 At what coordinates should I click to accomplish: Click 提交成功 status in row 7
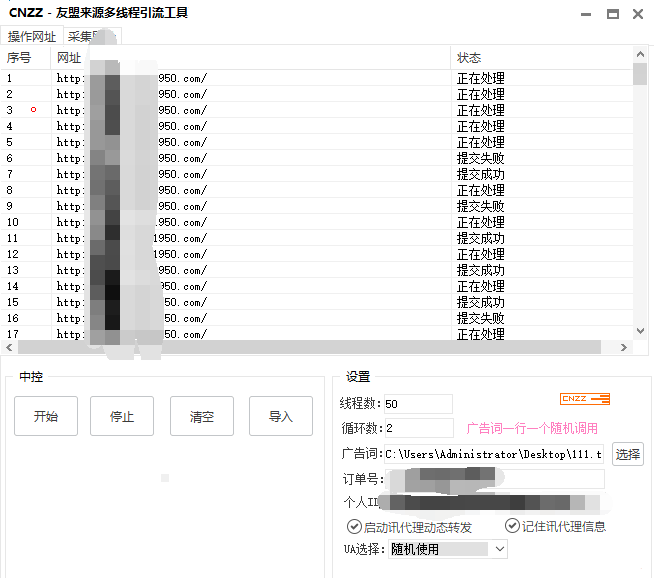pyautogui.click(x=480, y=174)
